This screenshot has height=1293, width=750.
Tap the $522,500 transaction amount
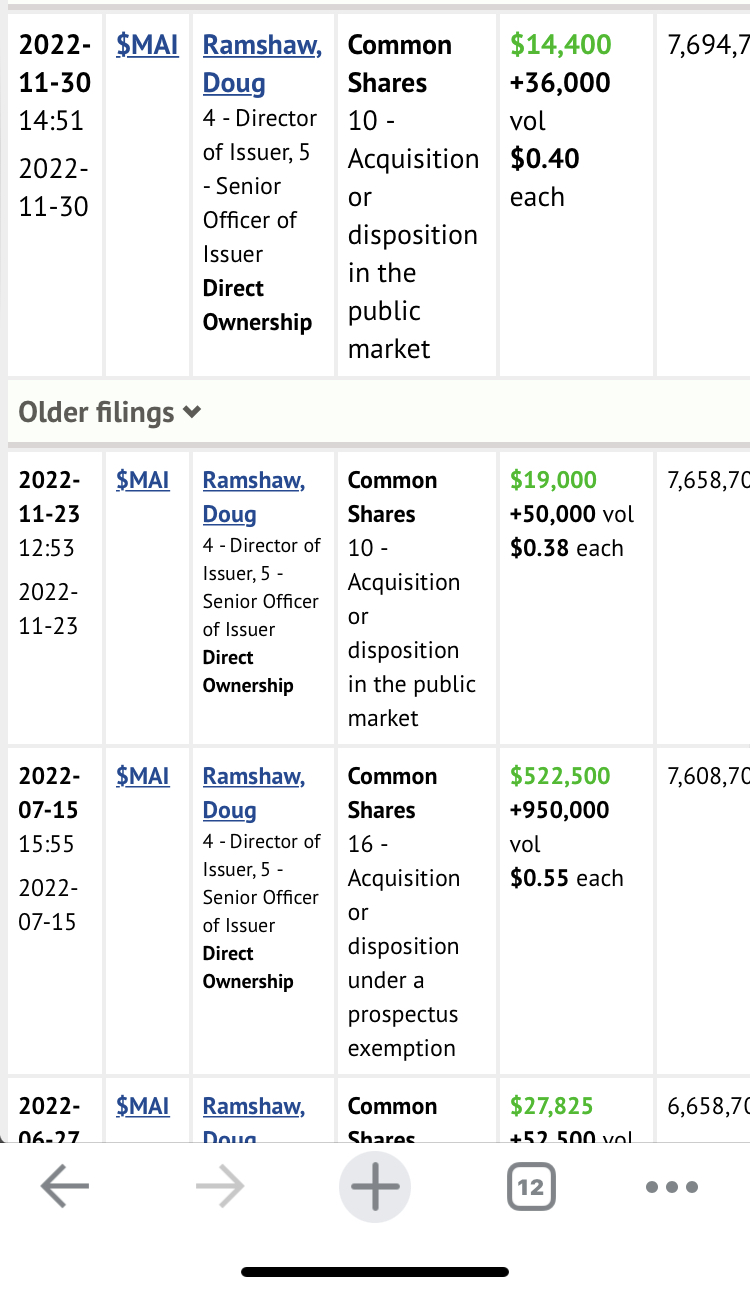point(560,776)
